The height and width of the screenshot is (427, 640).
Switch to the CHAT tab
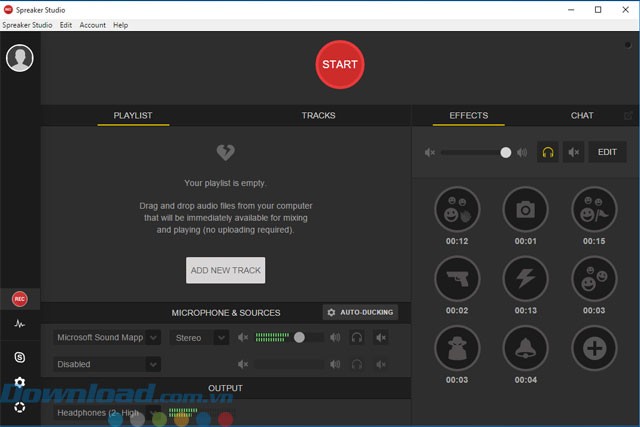582,116
